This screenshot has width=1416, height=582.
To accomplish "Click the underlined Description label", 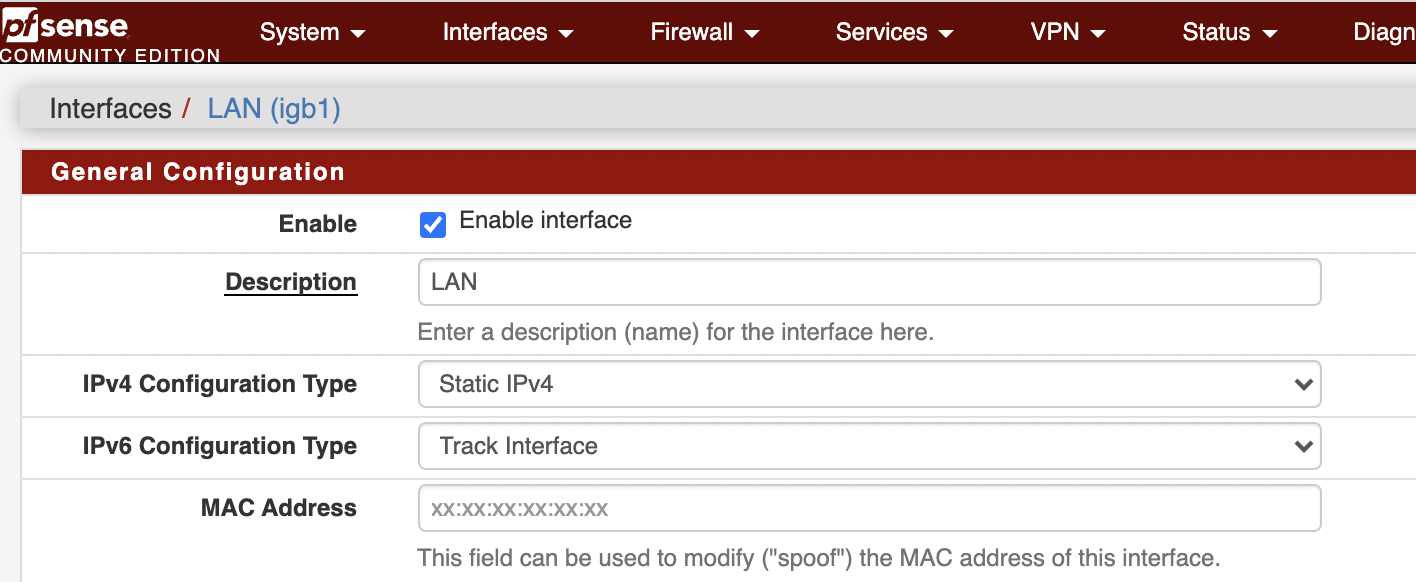I will tap(291, 282).
